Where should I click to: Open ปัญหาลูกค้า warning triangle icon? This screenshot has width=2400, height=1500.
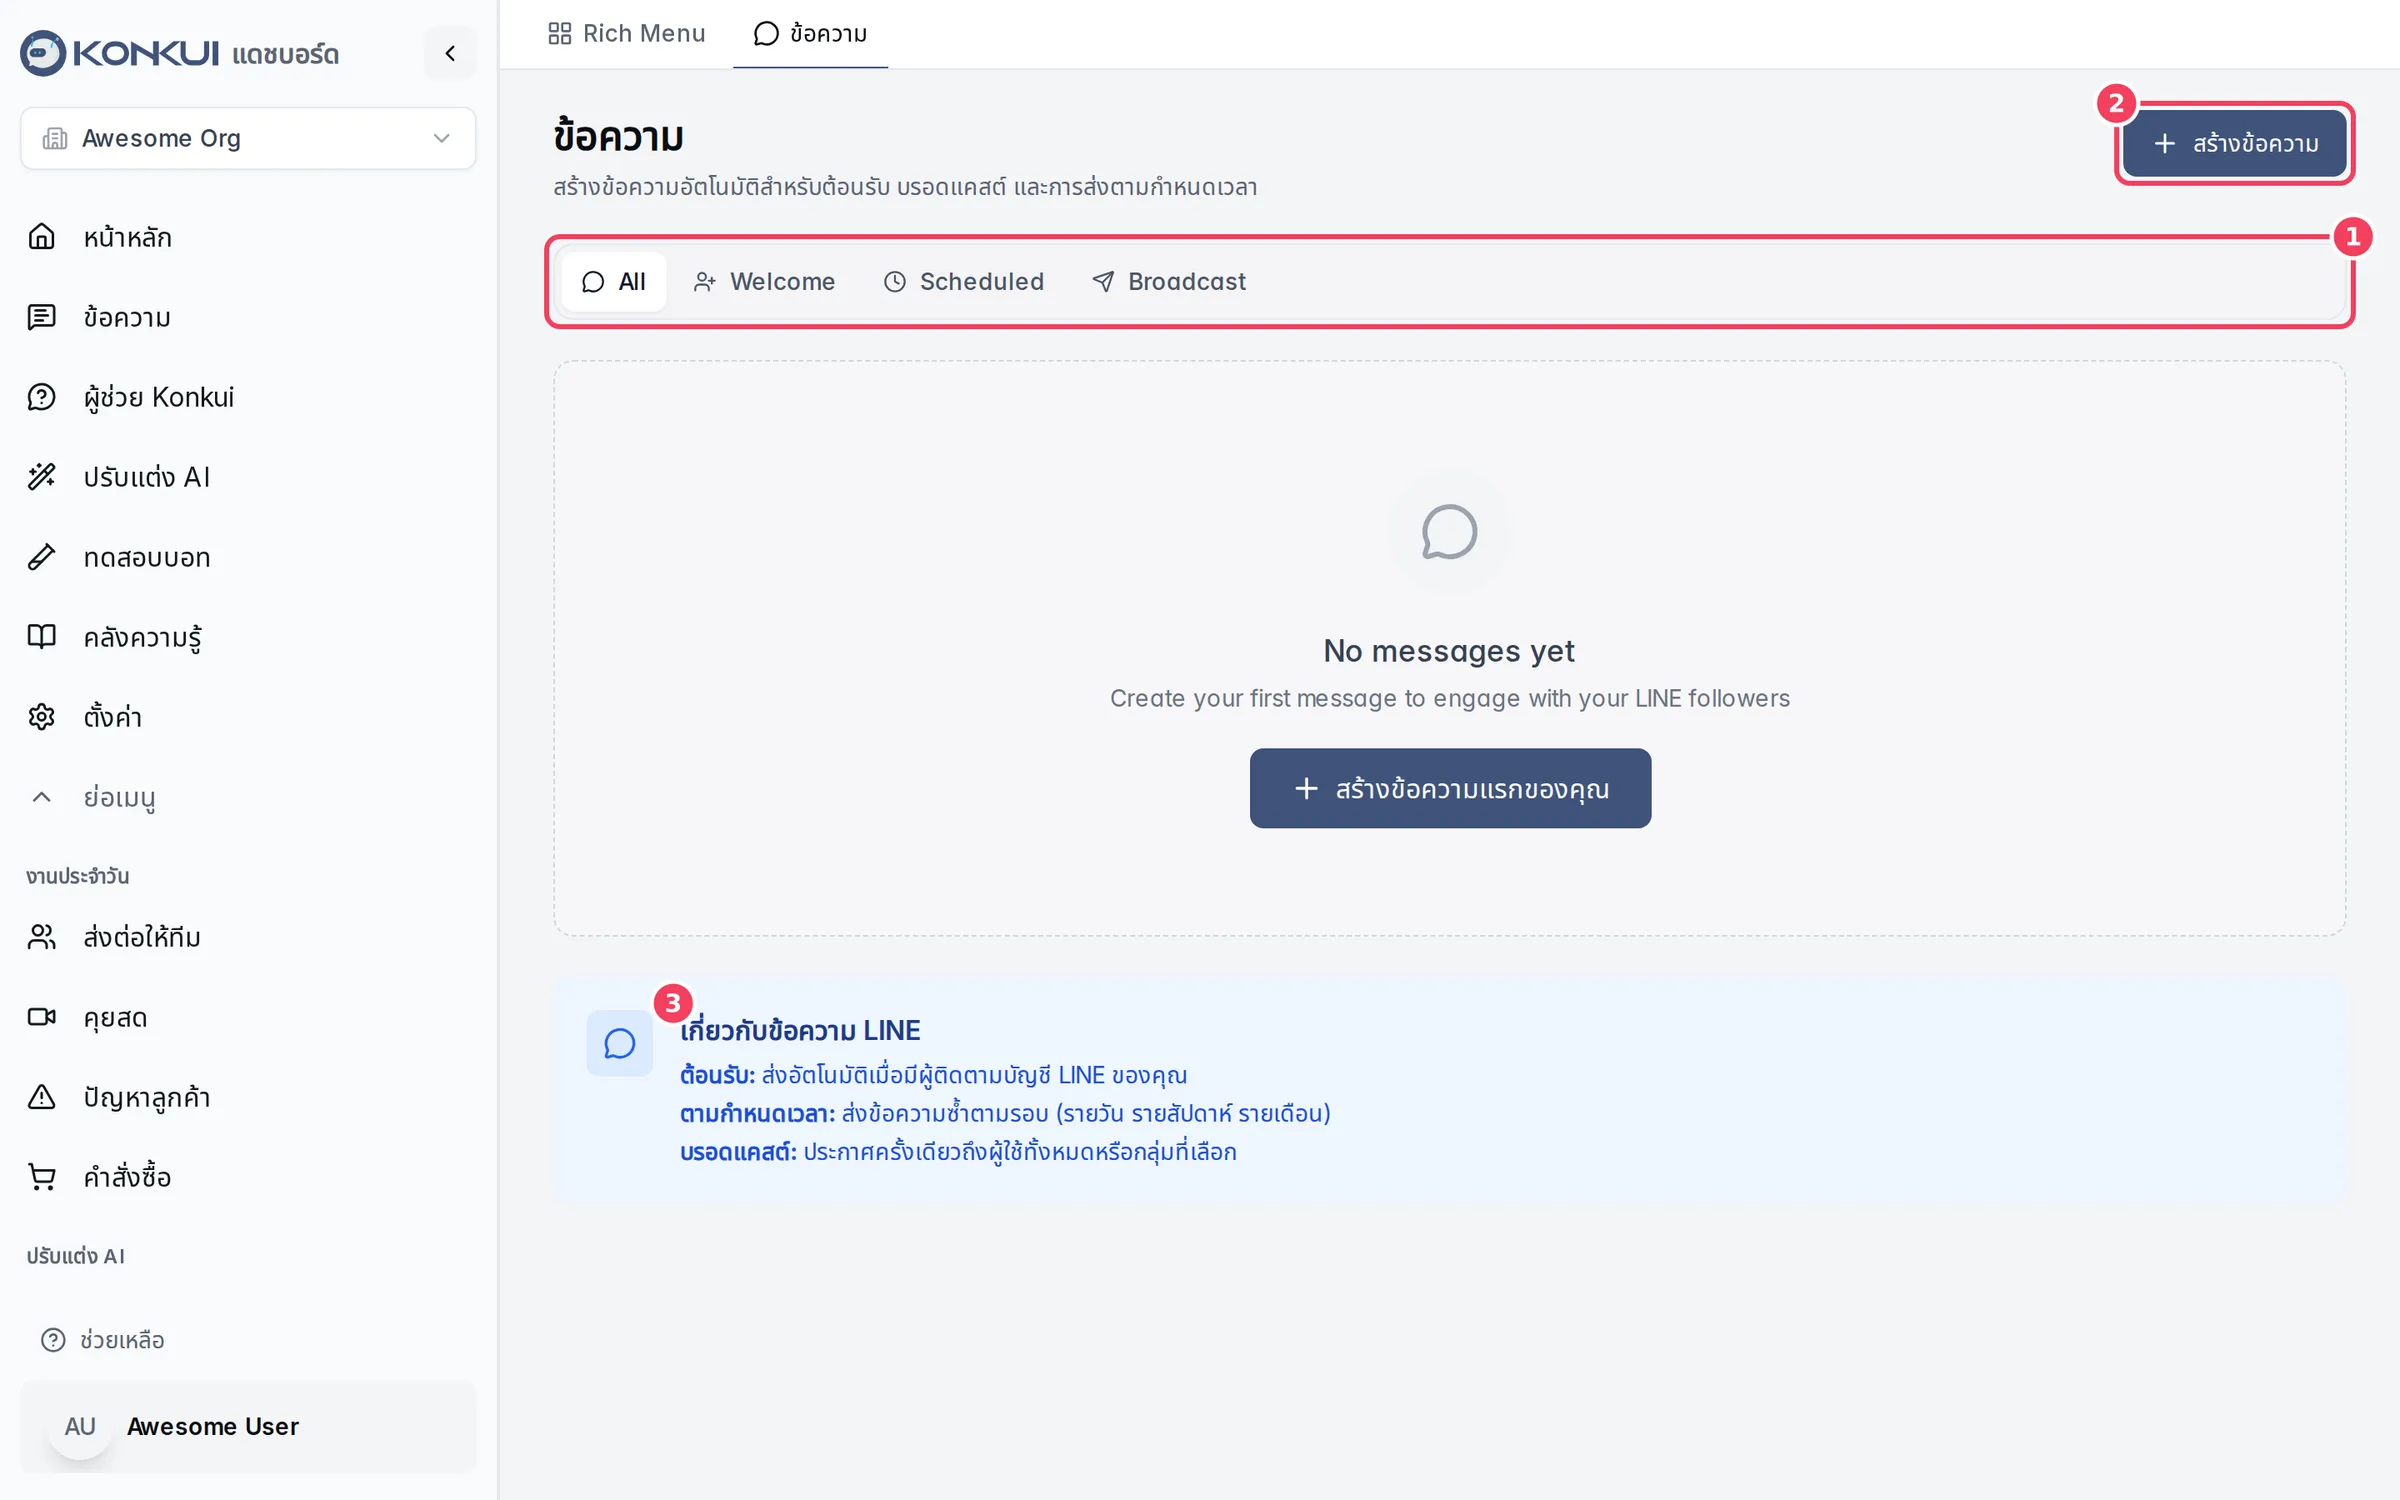pos(41,1097)
